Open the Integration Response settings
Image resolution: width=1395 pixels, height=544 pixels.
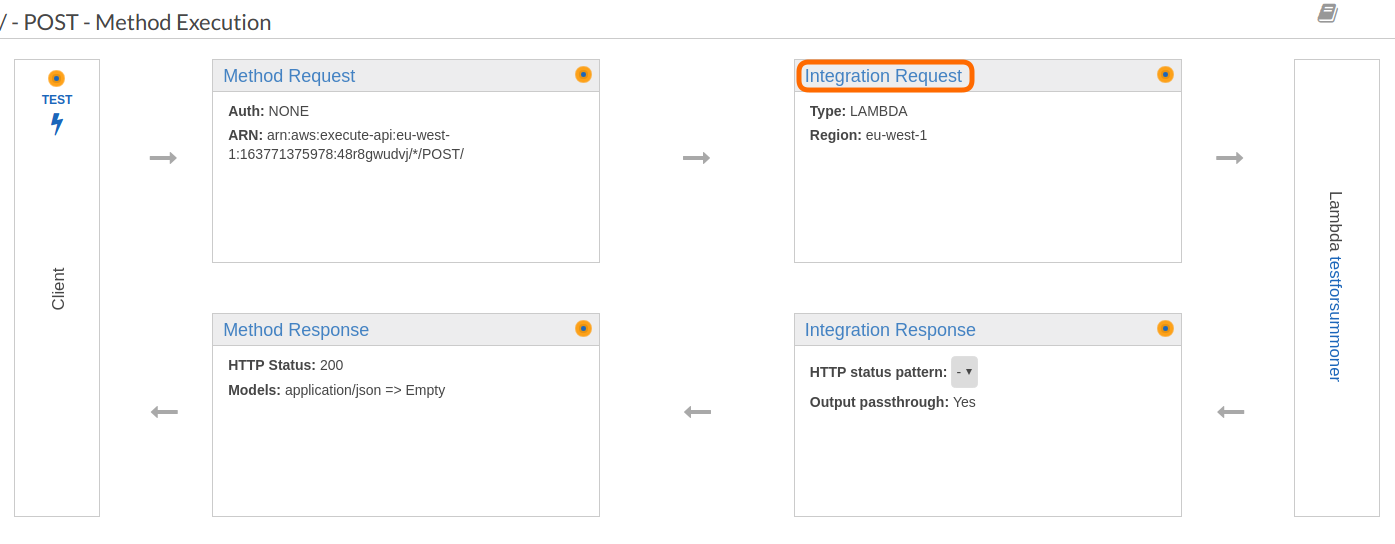[890, 330]
